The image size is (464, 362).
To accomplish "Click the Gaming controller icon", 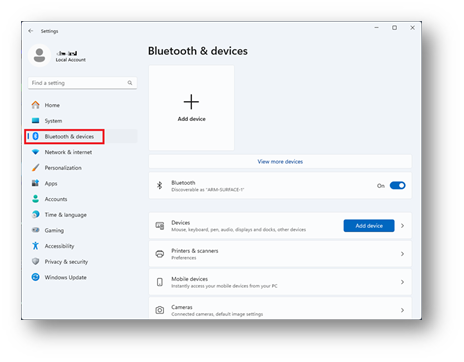I will pos(35,230).
